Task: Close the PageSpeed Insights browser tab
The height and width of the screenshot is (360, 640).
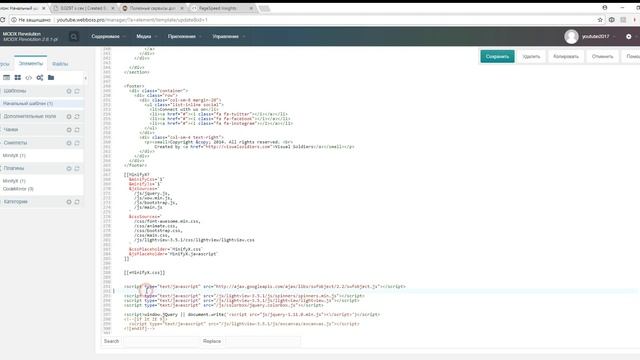Action: 251,8
